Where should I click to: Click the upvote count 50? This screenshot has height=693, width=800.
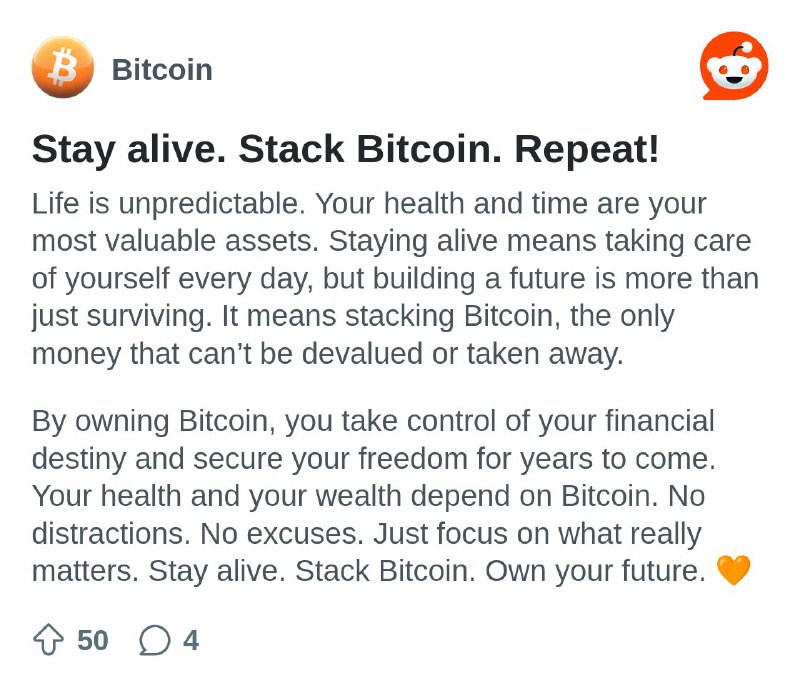[93, 640]
